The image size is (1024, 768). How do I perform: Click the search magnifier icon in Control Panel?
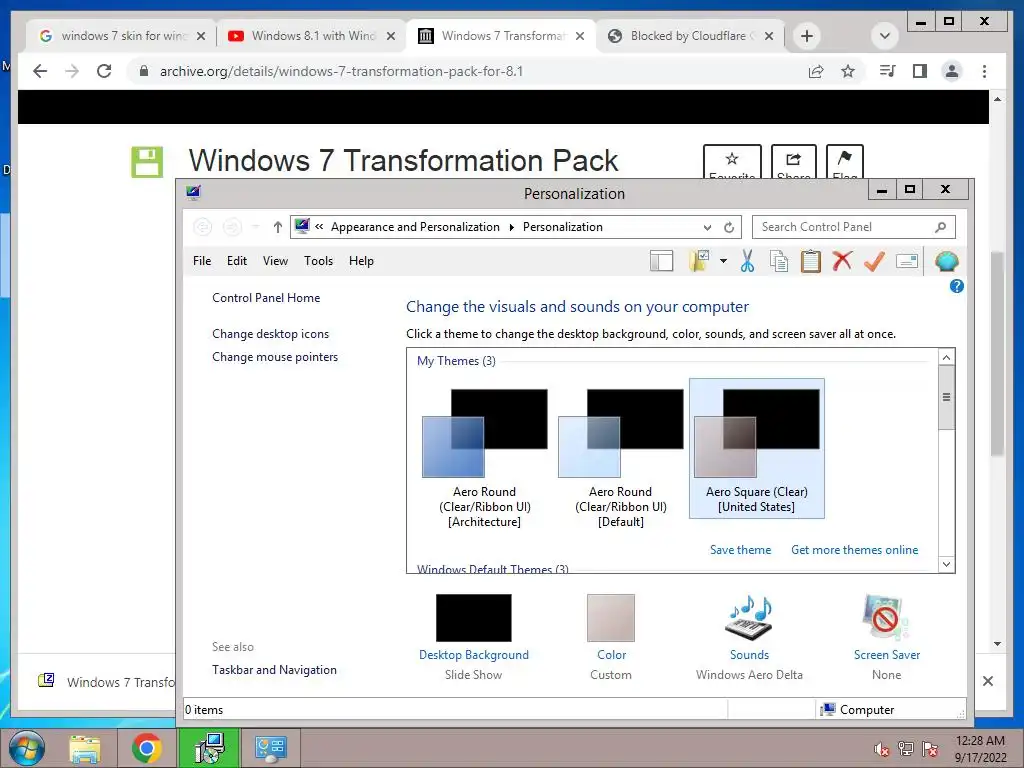pos(940,227)
